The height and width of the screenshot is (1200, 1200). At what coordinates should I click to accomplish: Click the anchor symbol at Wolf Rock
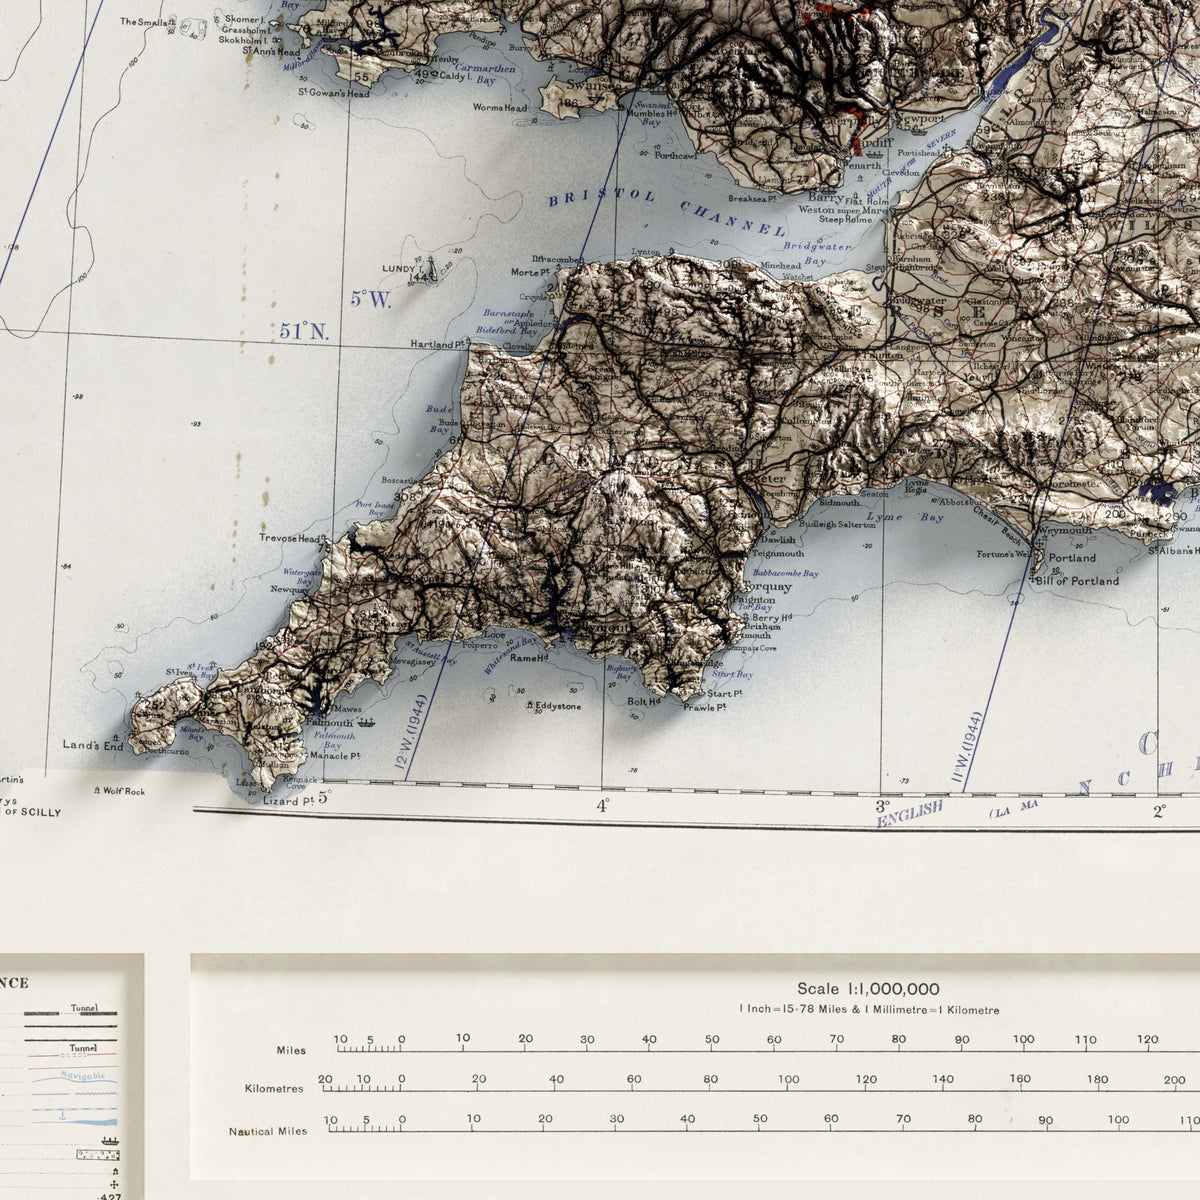[97, 789]
